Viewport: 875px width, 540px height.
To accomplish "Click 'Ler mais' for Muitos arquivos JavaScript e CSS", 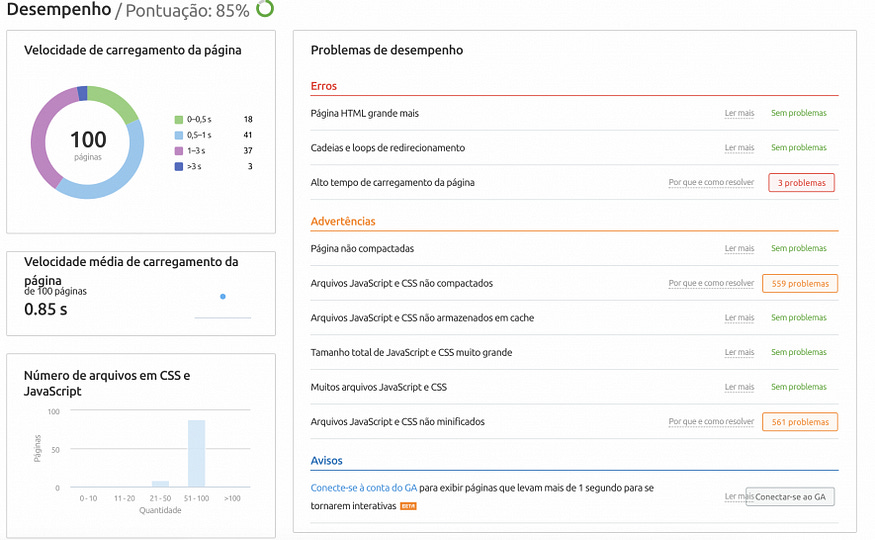I will click(739, 387).
